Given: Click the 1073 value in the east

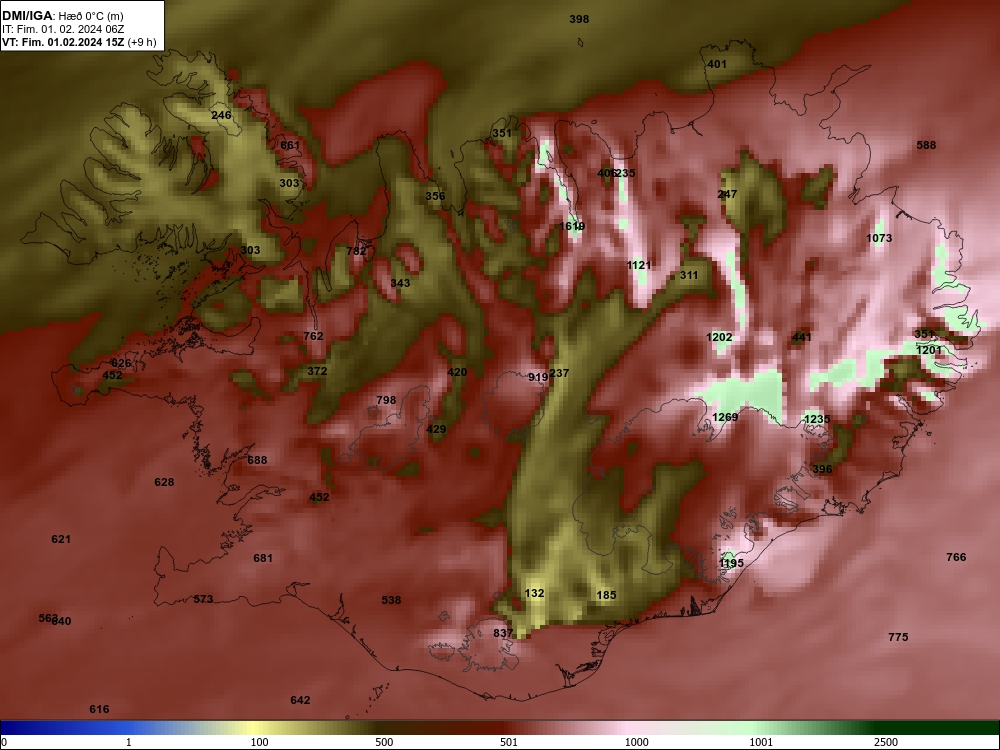Looking at the screenshot, I should [x=879, y=239].
